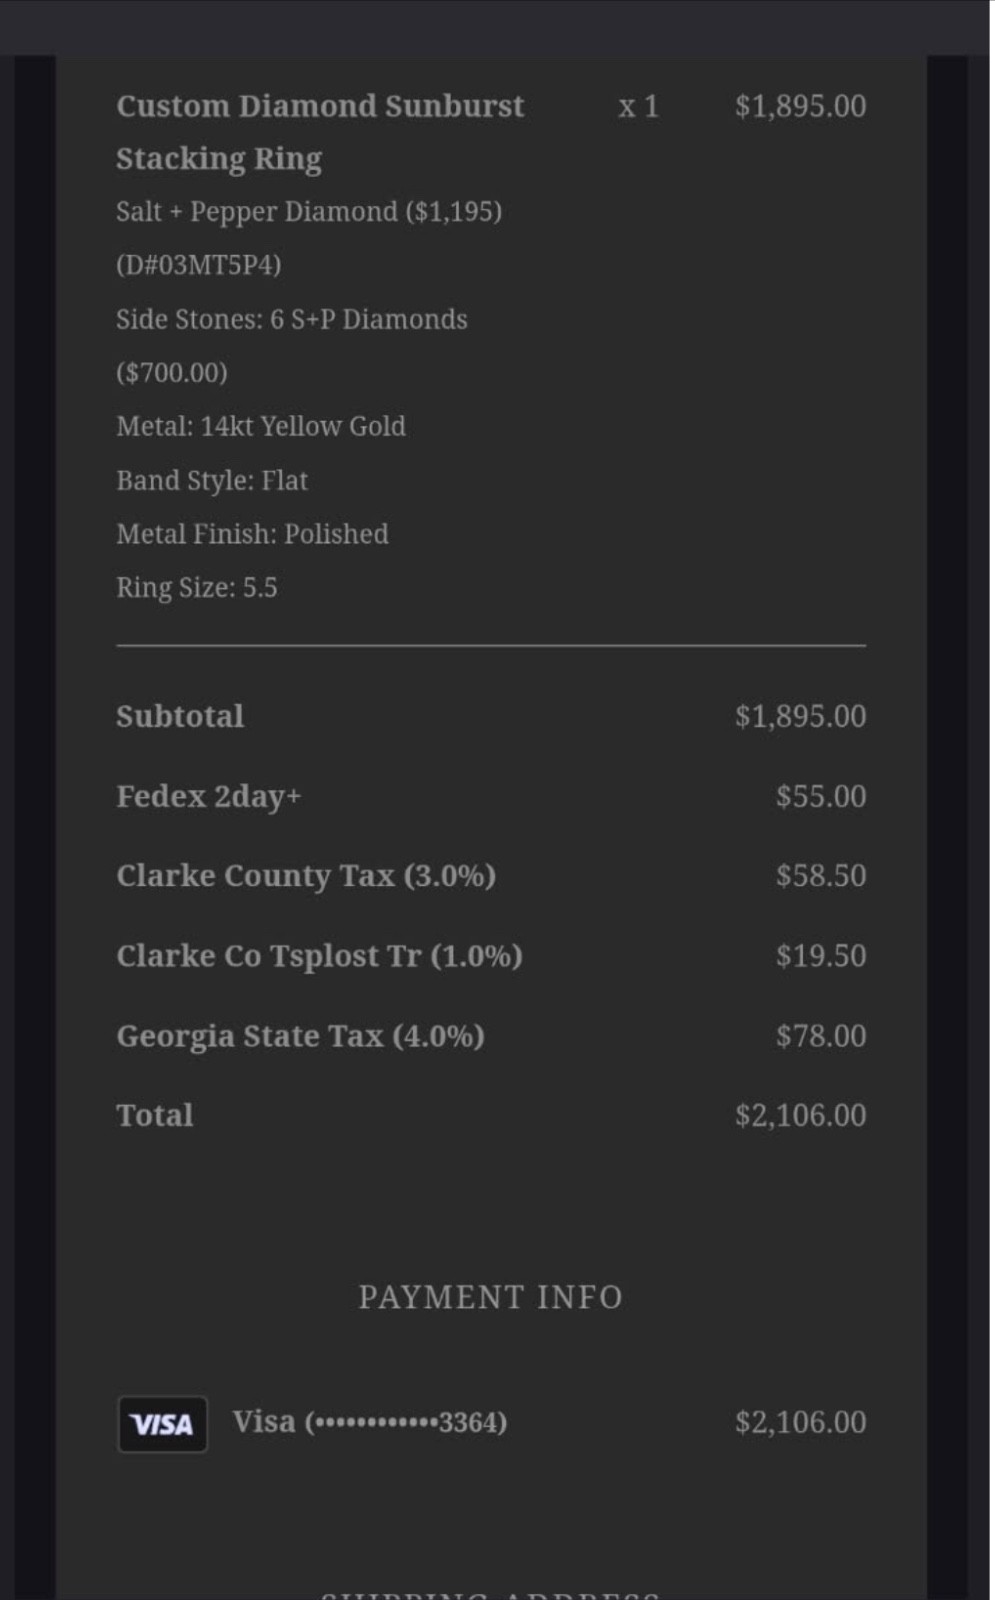Screen dimensions: 995x1600
Task: Click the Clarke Co Tsplost Tr (1.0%) label
Action: [318, 955]
